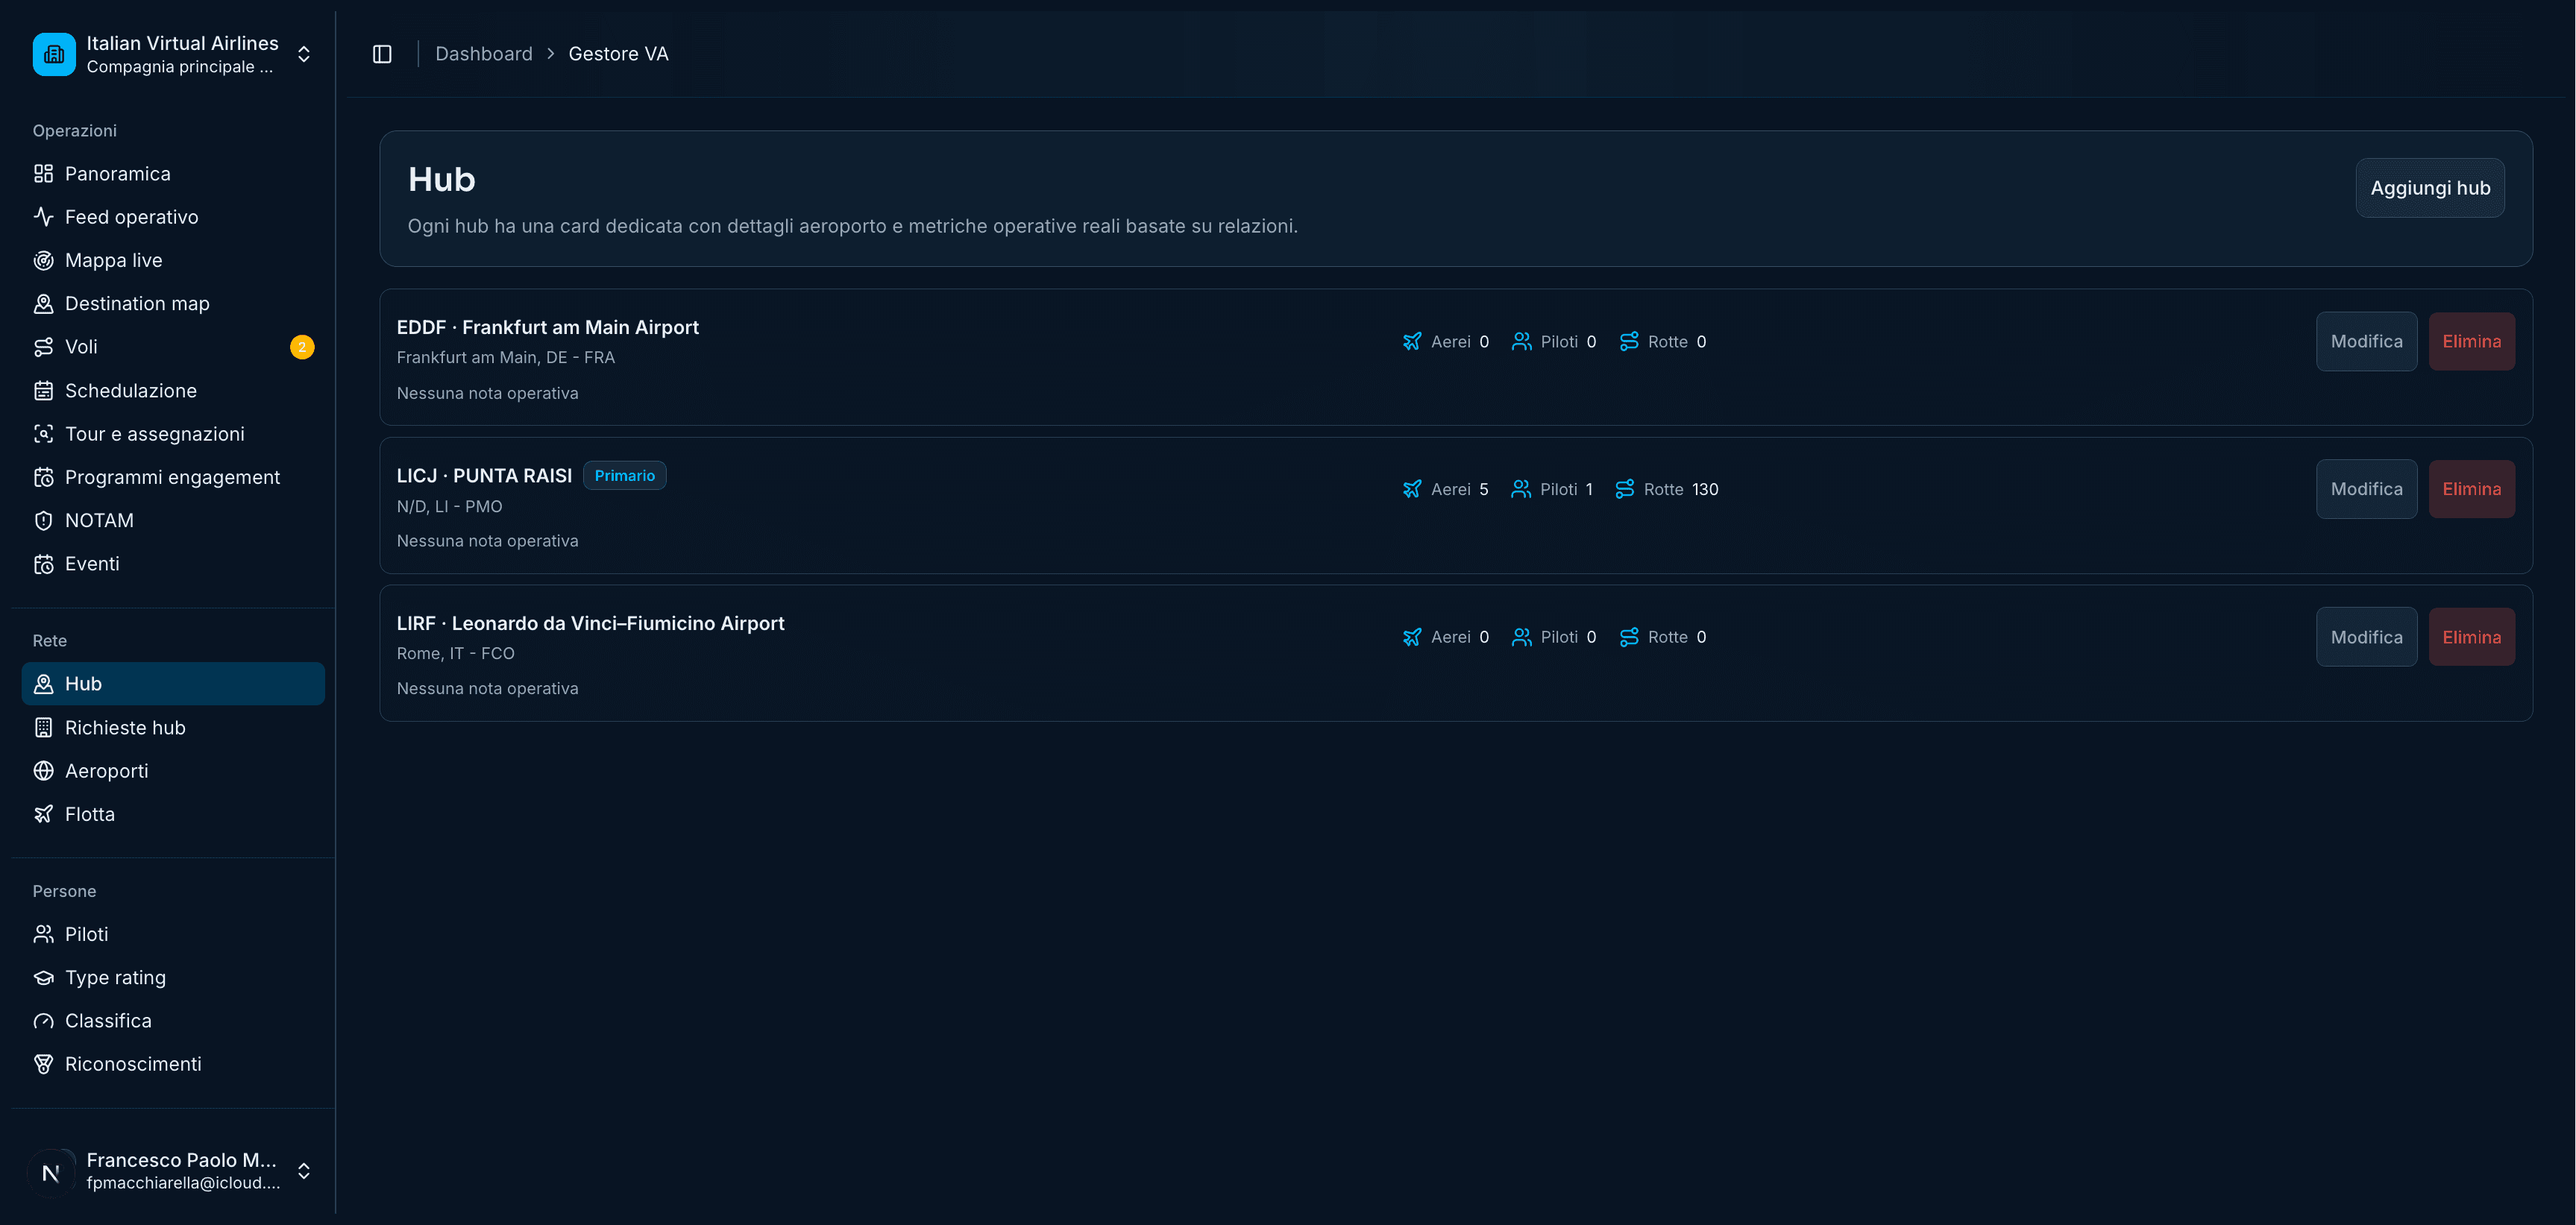
Task: Click 'LIRF · Leonardo da Vinci–Fiumicino Airport' title
Action: (590, 623)
